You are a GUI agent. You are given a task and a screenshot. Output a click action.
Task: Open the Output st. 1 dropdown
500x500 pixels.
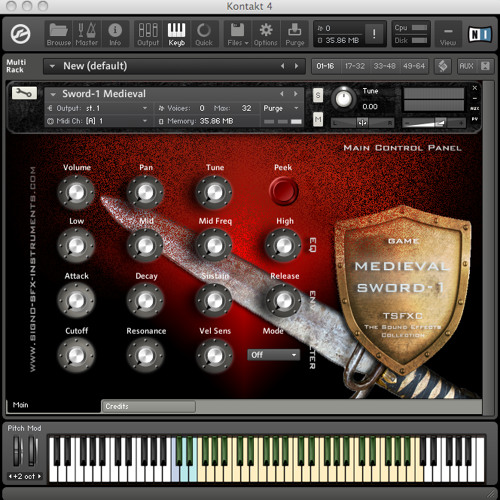coord(98,108)
